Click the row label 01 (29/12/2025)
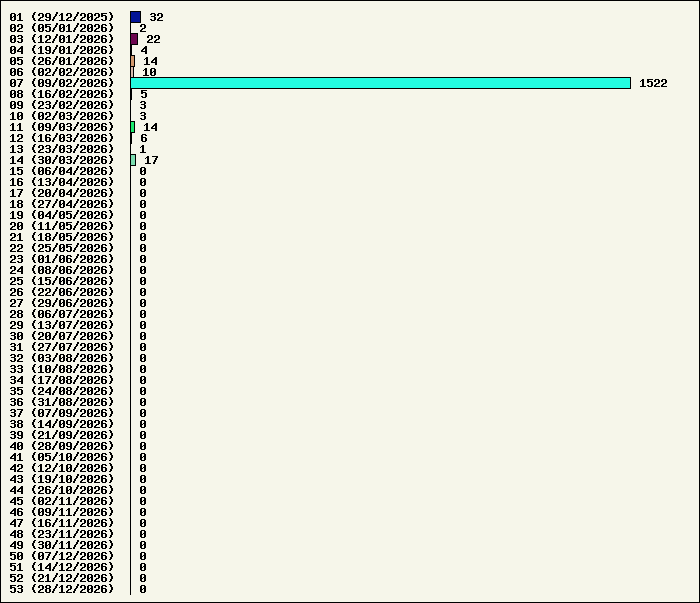The image size is (700, 603). coord(62,17)
